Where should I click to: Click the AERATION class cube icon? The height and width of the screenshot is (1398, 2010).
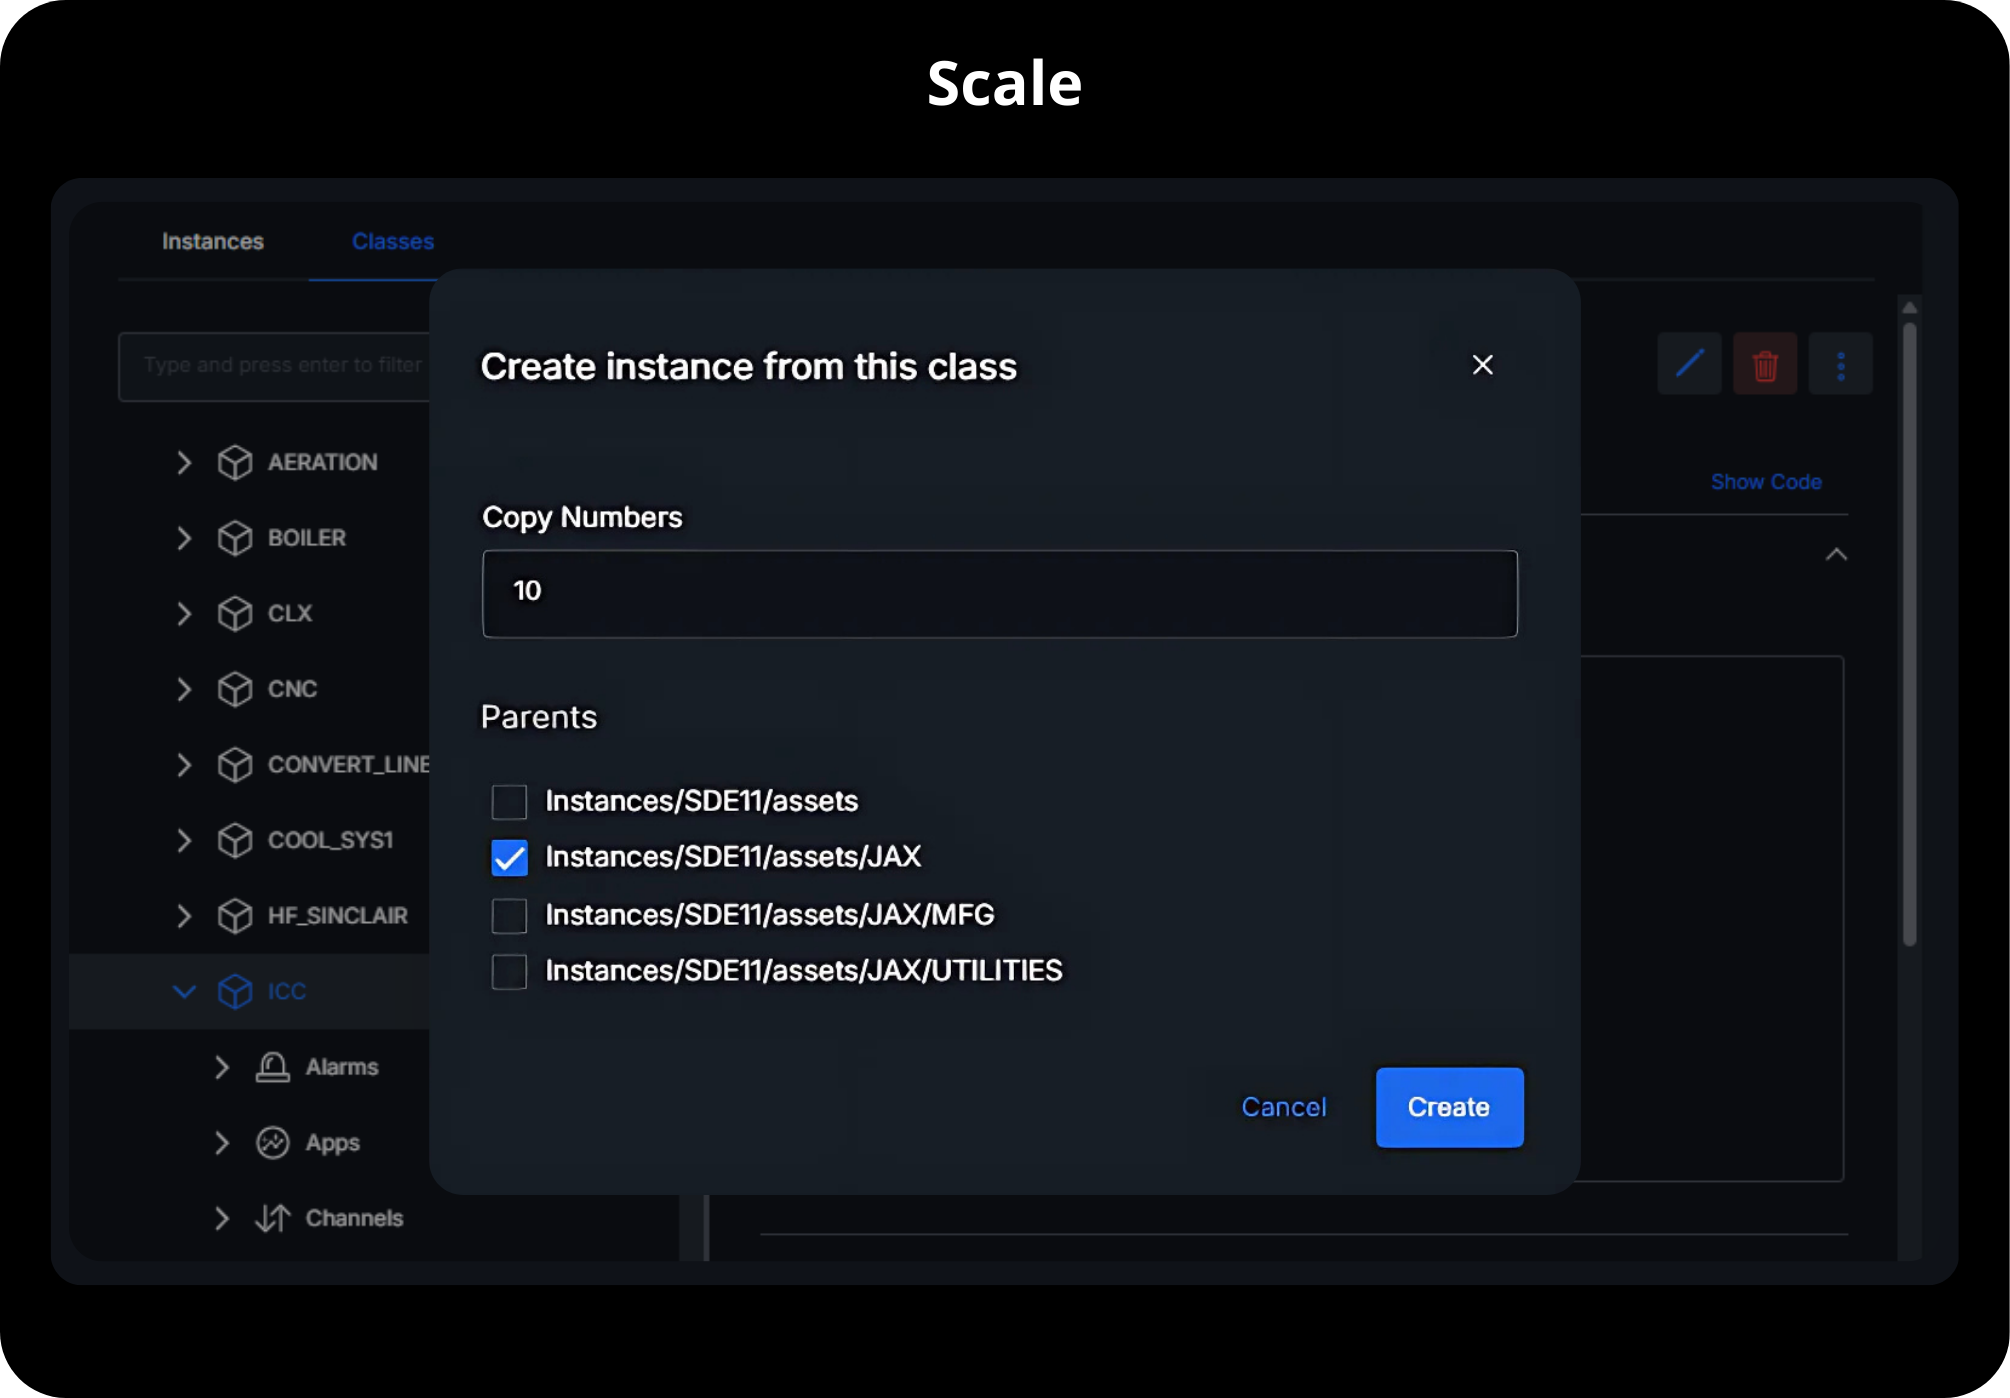pos(235,462)
